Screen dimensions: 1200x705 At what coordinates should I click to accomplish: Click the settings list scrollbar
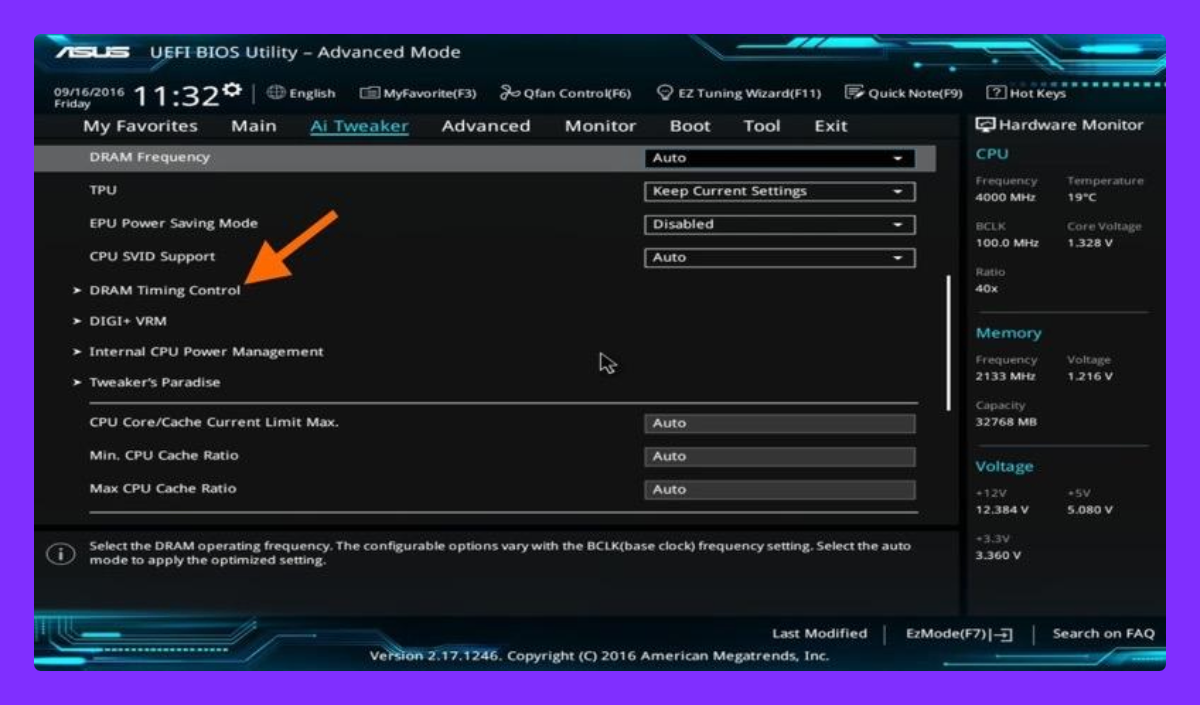click(948, 342)
